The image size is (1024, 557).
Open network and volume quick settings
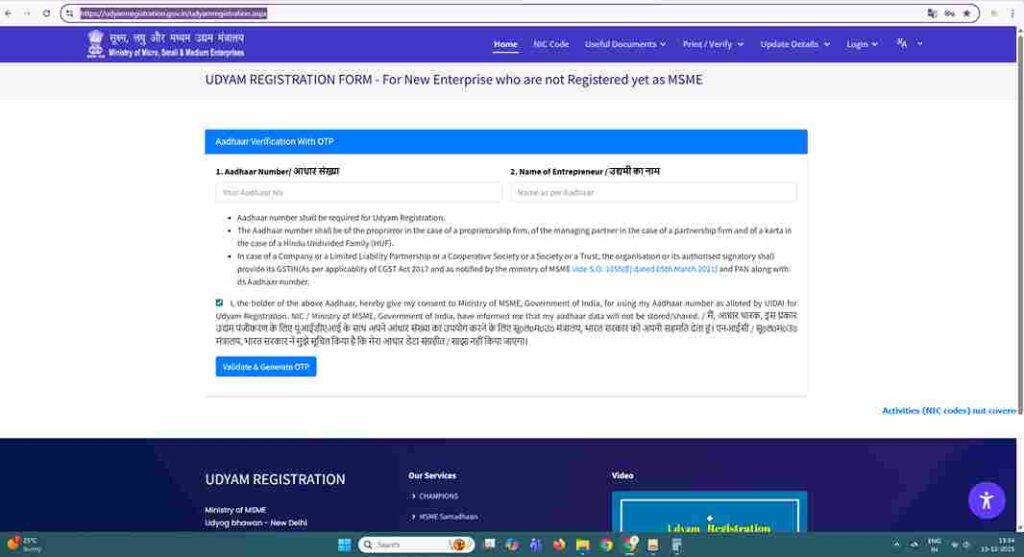(960, 545)
